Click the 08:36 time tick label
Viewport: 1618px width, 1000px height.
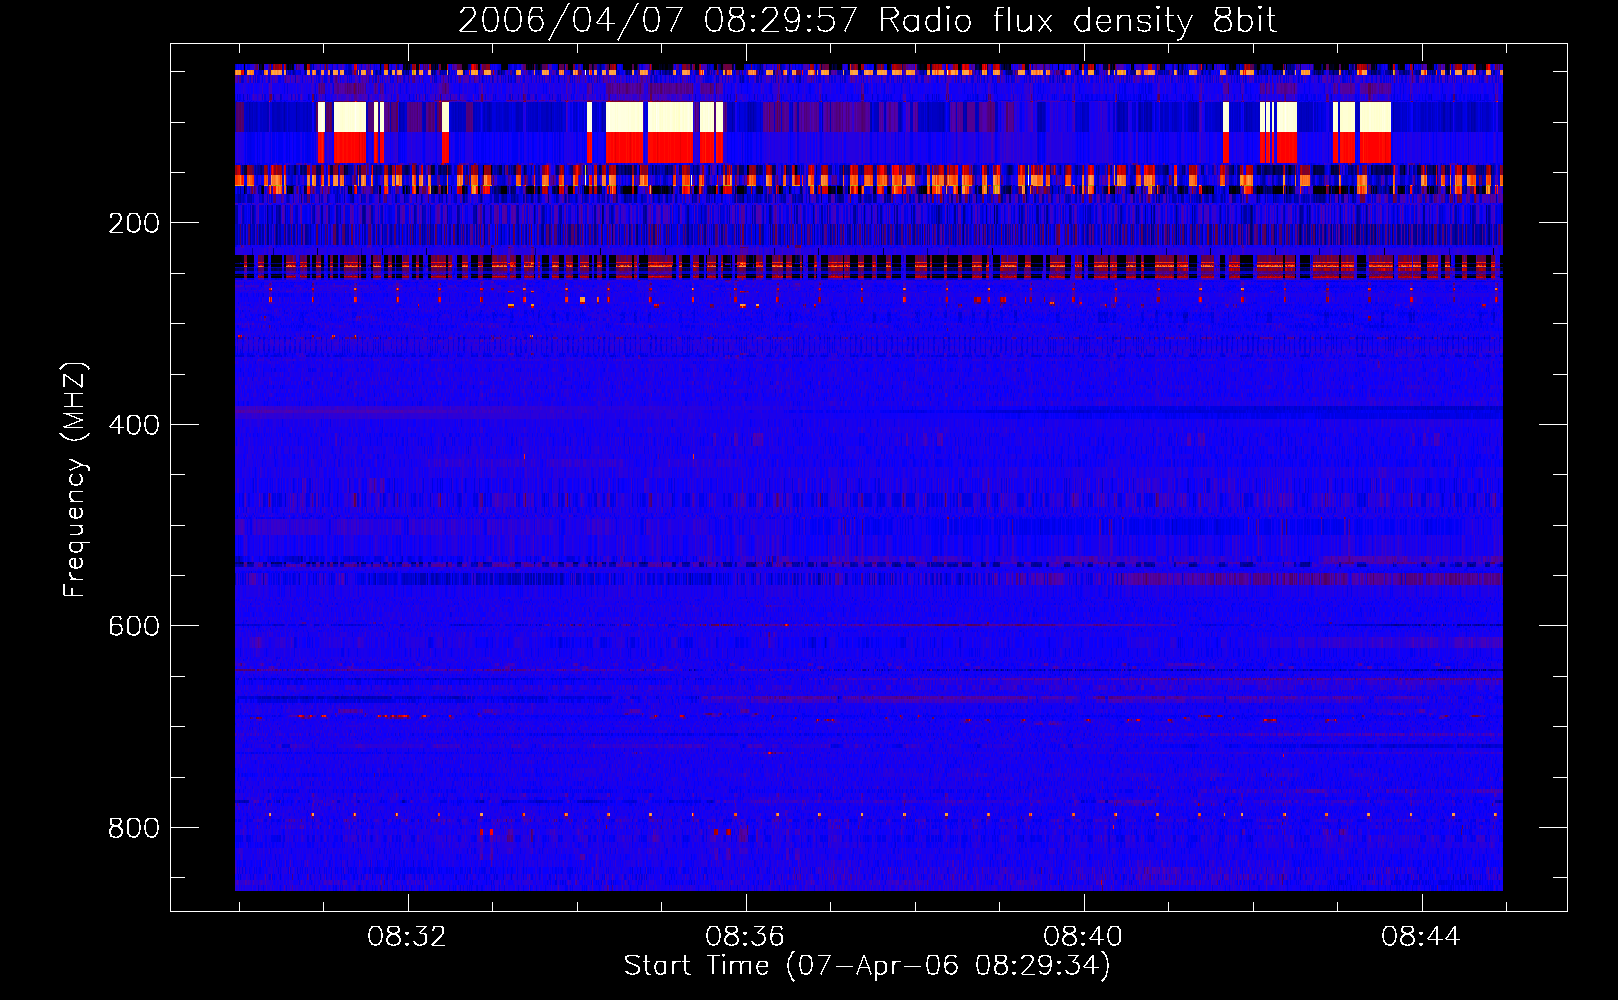coord(745,937)
